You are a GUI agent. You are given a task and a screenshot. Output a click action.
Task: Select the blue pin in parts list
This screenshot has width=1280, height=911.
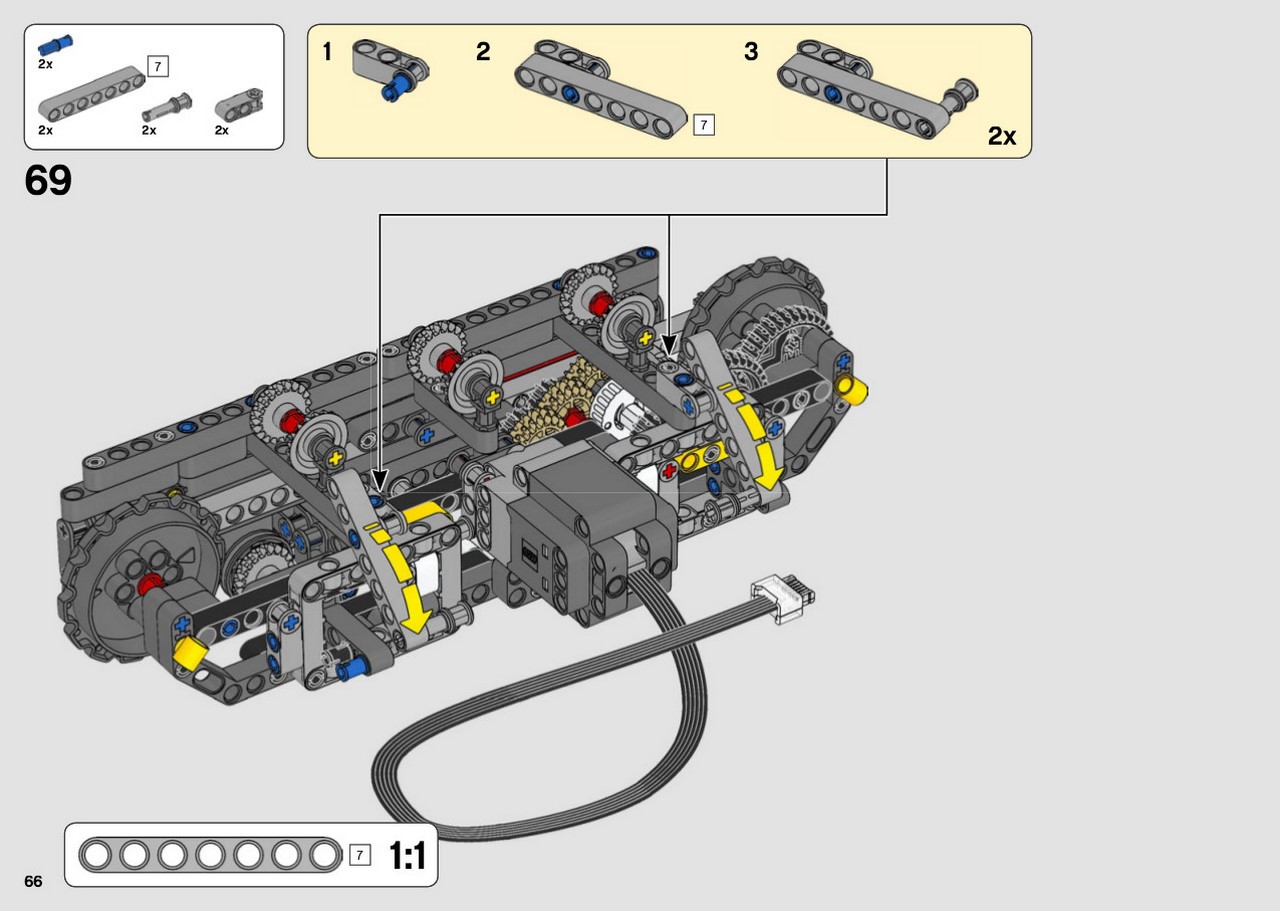click(x=55, y=46)
